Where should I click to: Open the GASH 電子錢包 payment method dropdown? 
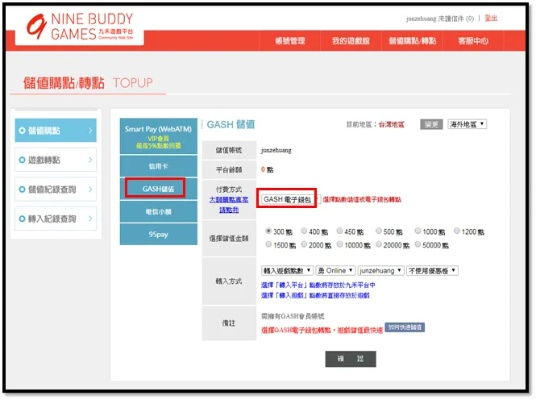tap(290, 199)
